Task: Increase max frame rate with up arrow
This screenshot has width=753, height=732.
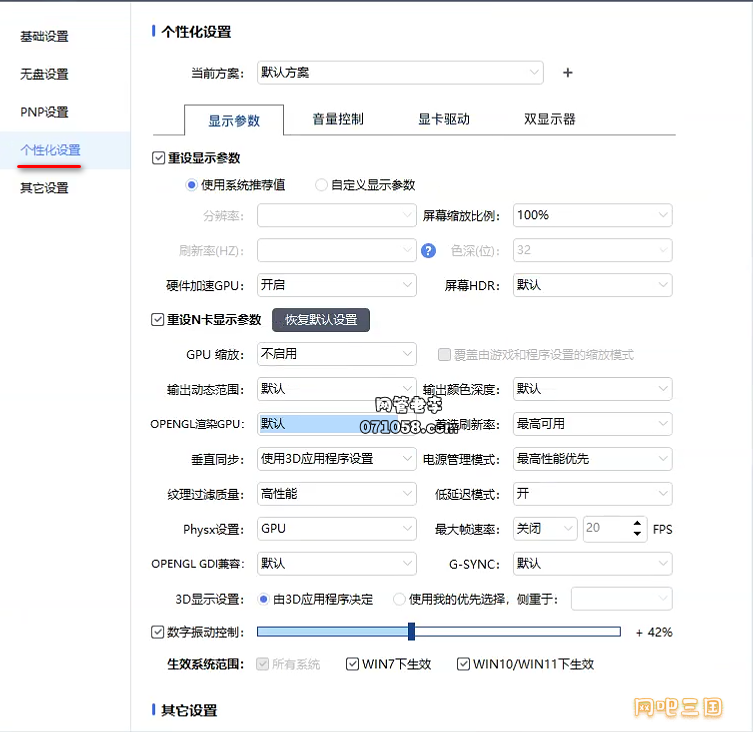Action: click(637, 523)
